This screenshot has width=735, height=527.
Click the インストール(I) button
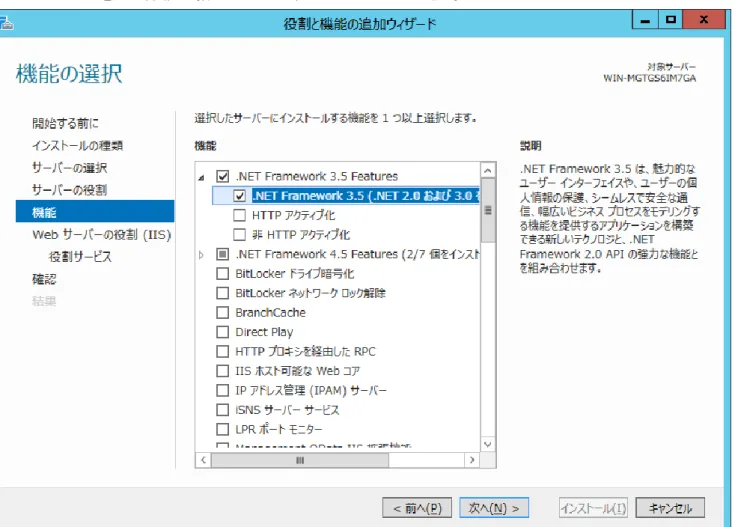pos(593,508)
